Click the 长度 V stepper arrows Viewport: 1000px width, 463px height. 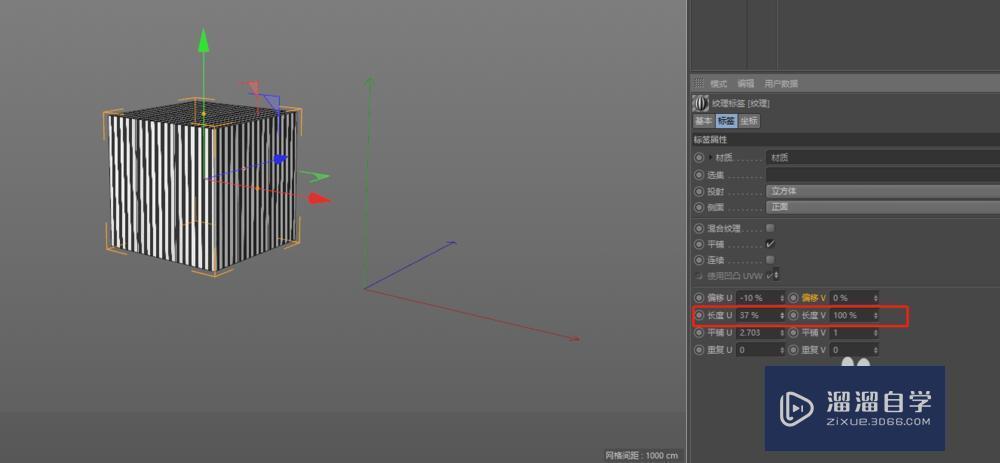point(876,315)
